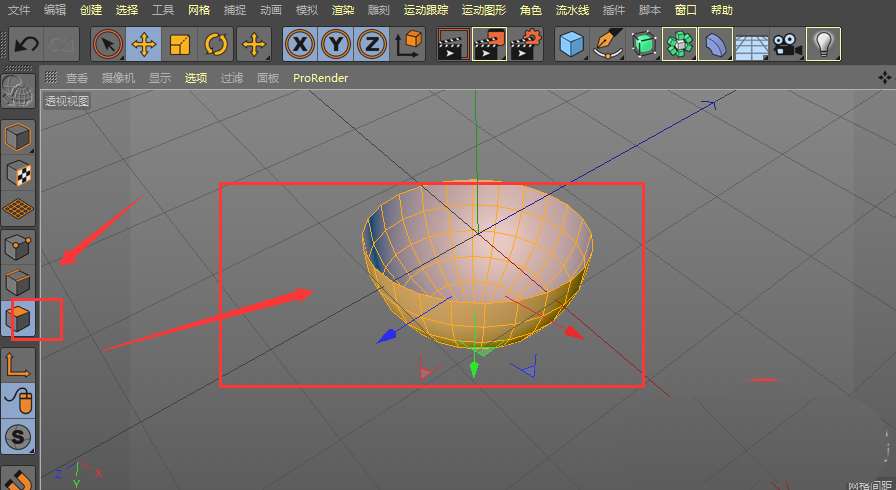Switch to edge mode in left sidebar

tap(19, 283)
